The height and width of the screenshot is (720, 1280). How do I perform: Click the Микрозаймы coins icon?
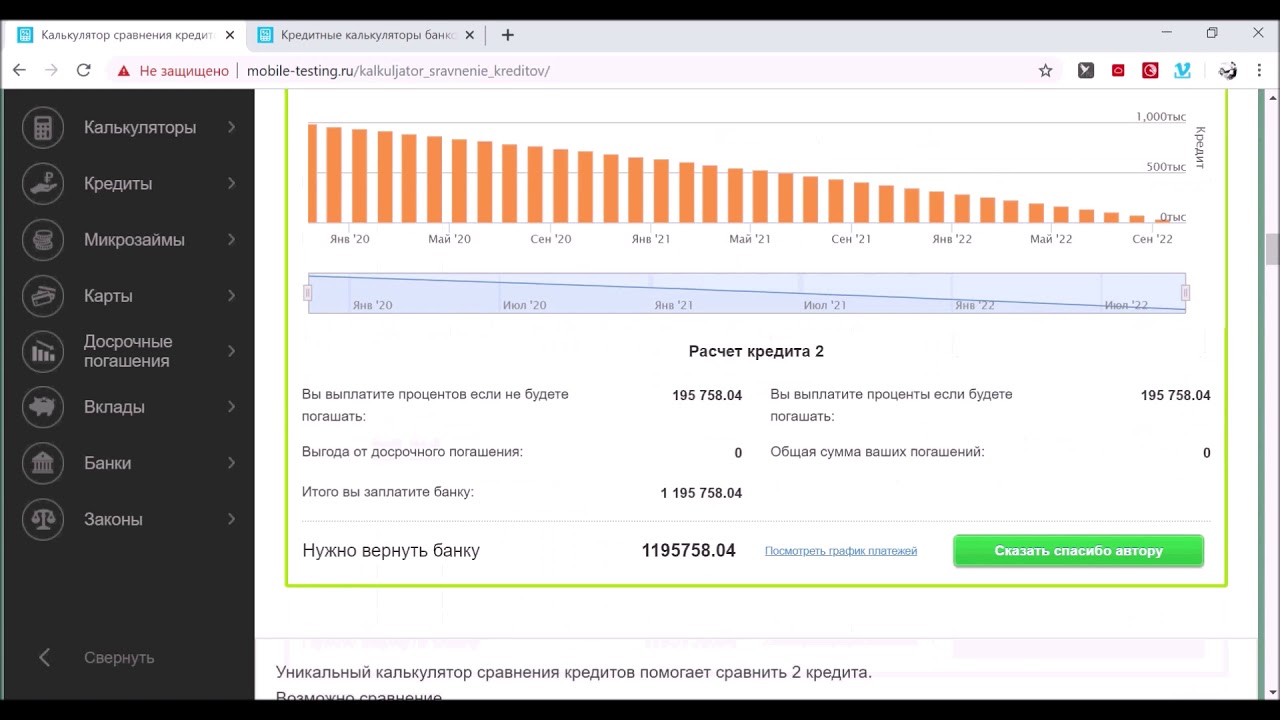tap(43, 240)
